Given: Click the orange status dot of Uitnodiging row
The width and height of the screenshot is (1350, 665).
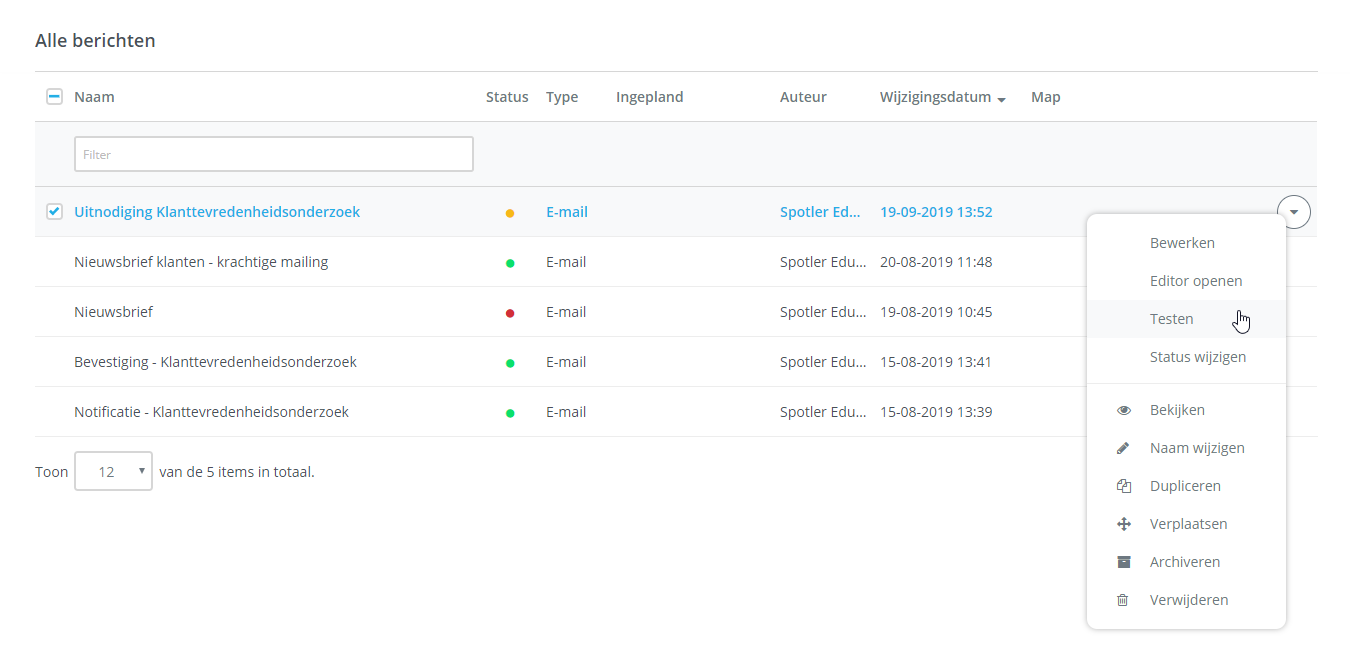Looking at the screenshot, I should point(510,213).
